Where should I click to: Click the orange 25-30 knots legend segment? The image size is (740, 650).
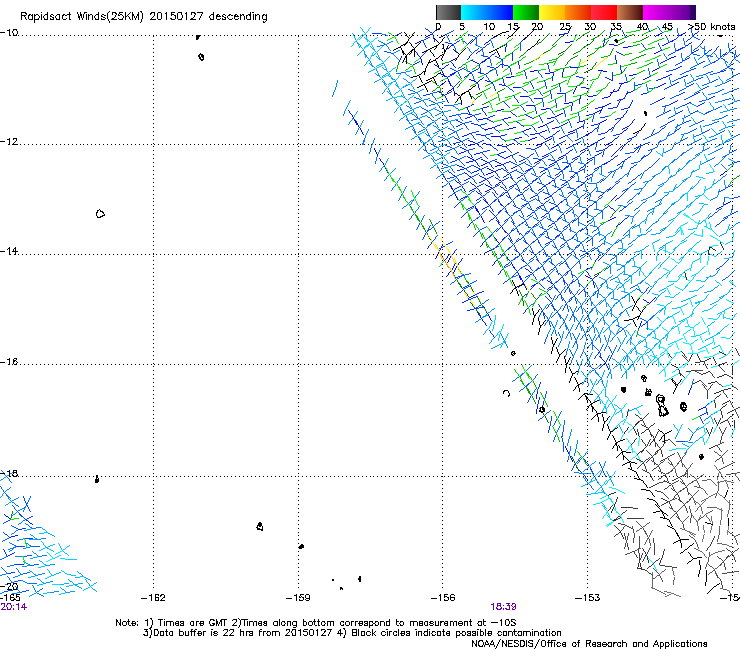(578, 12)
